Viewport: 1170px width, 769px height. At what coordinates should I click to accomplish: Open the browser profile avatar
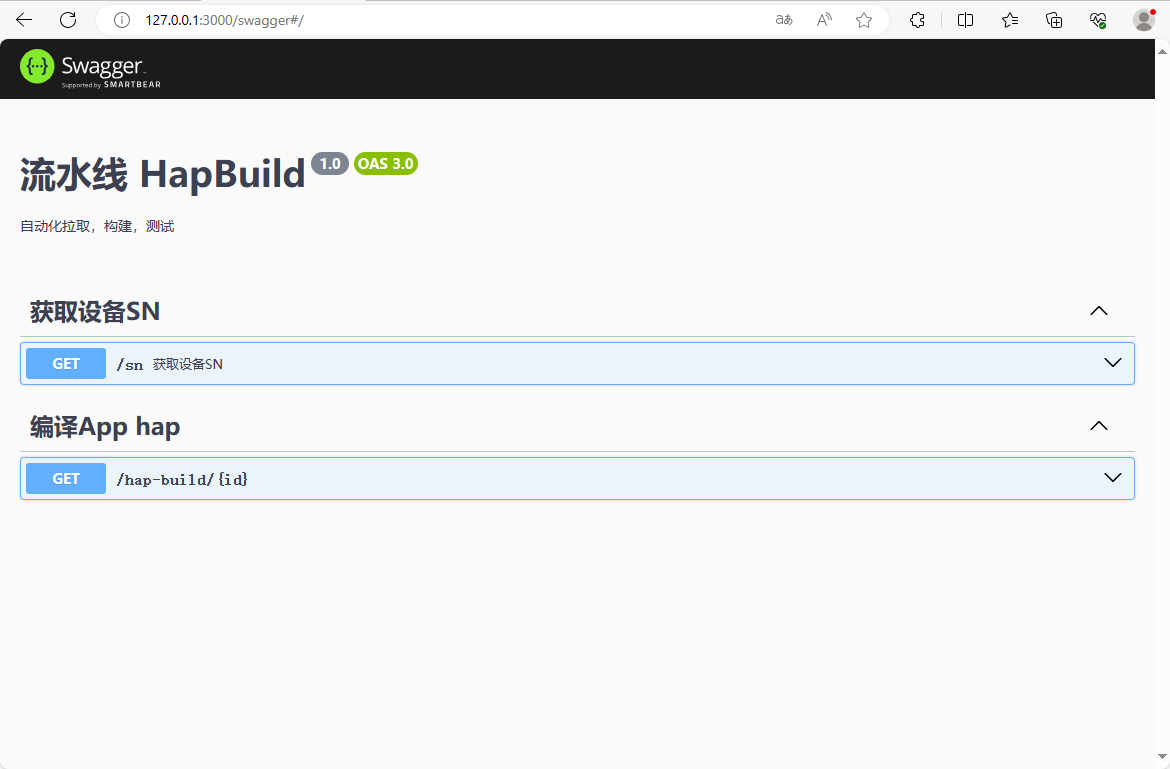pos(1144,20)
